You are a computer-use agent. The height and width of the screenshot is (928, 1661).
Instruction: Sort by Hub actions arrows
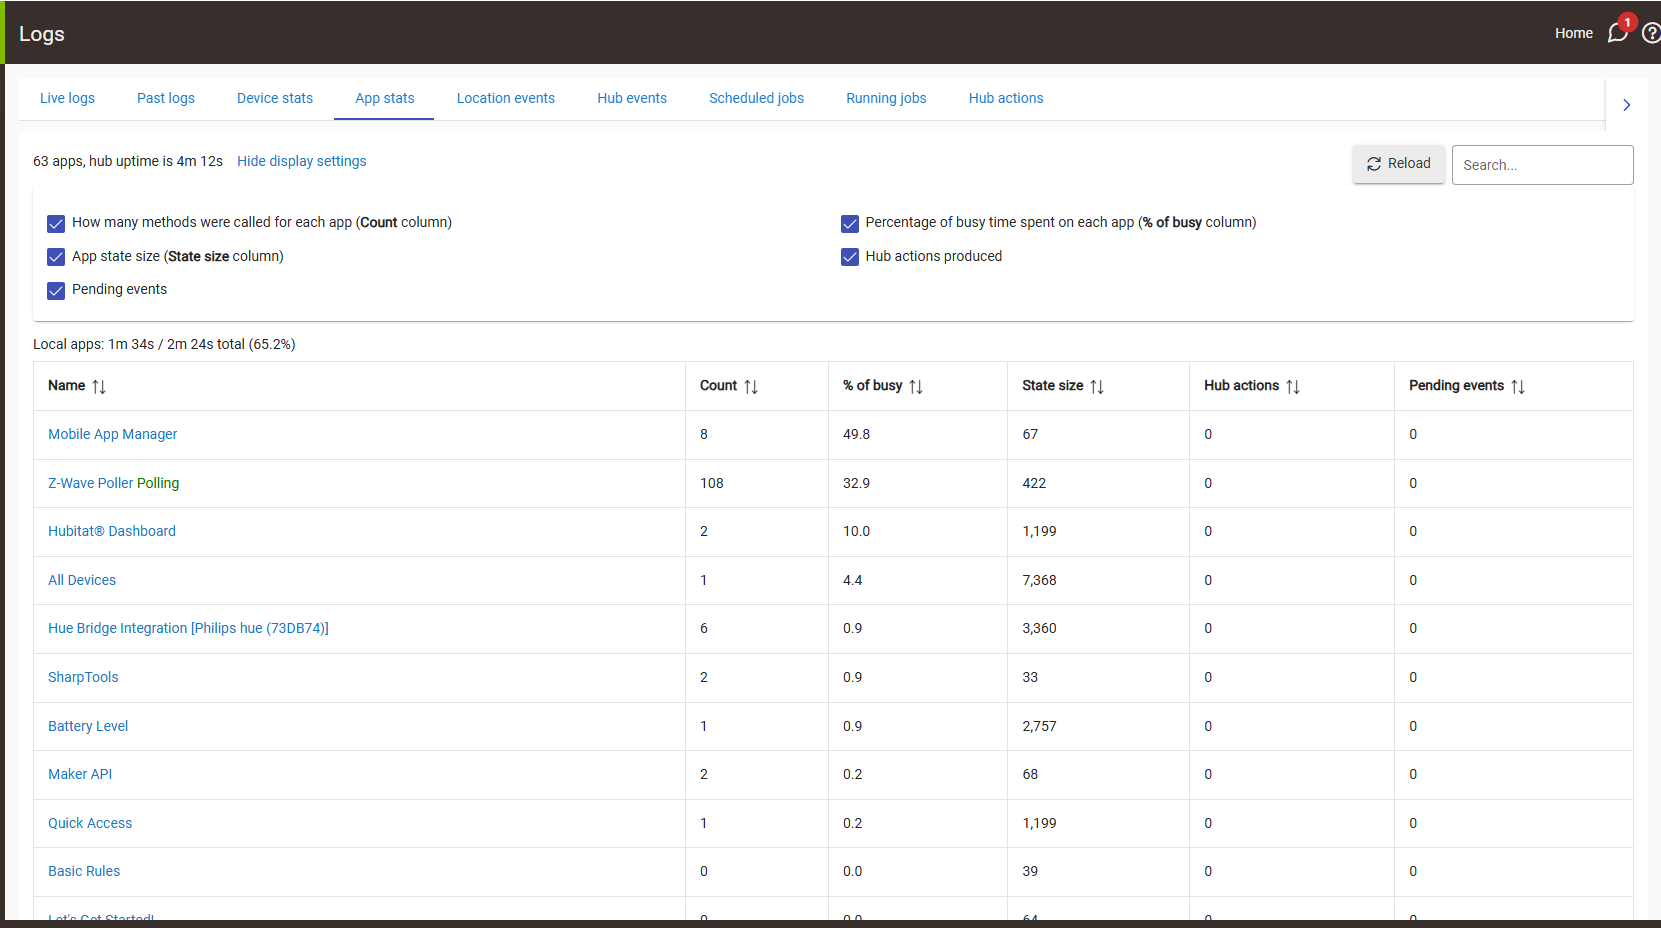point(1293,387)
